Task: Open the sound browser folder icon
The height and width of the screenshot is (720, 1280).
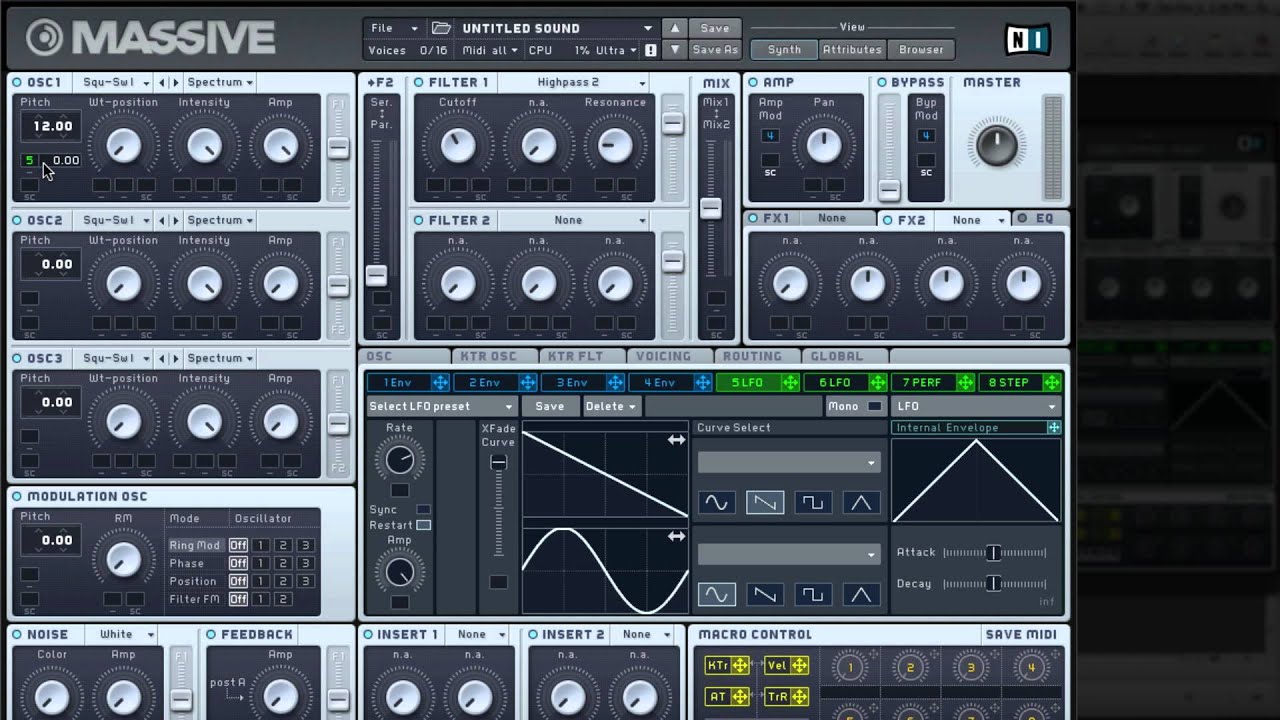Action: (x=441, y=28)
